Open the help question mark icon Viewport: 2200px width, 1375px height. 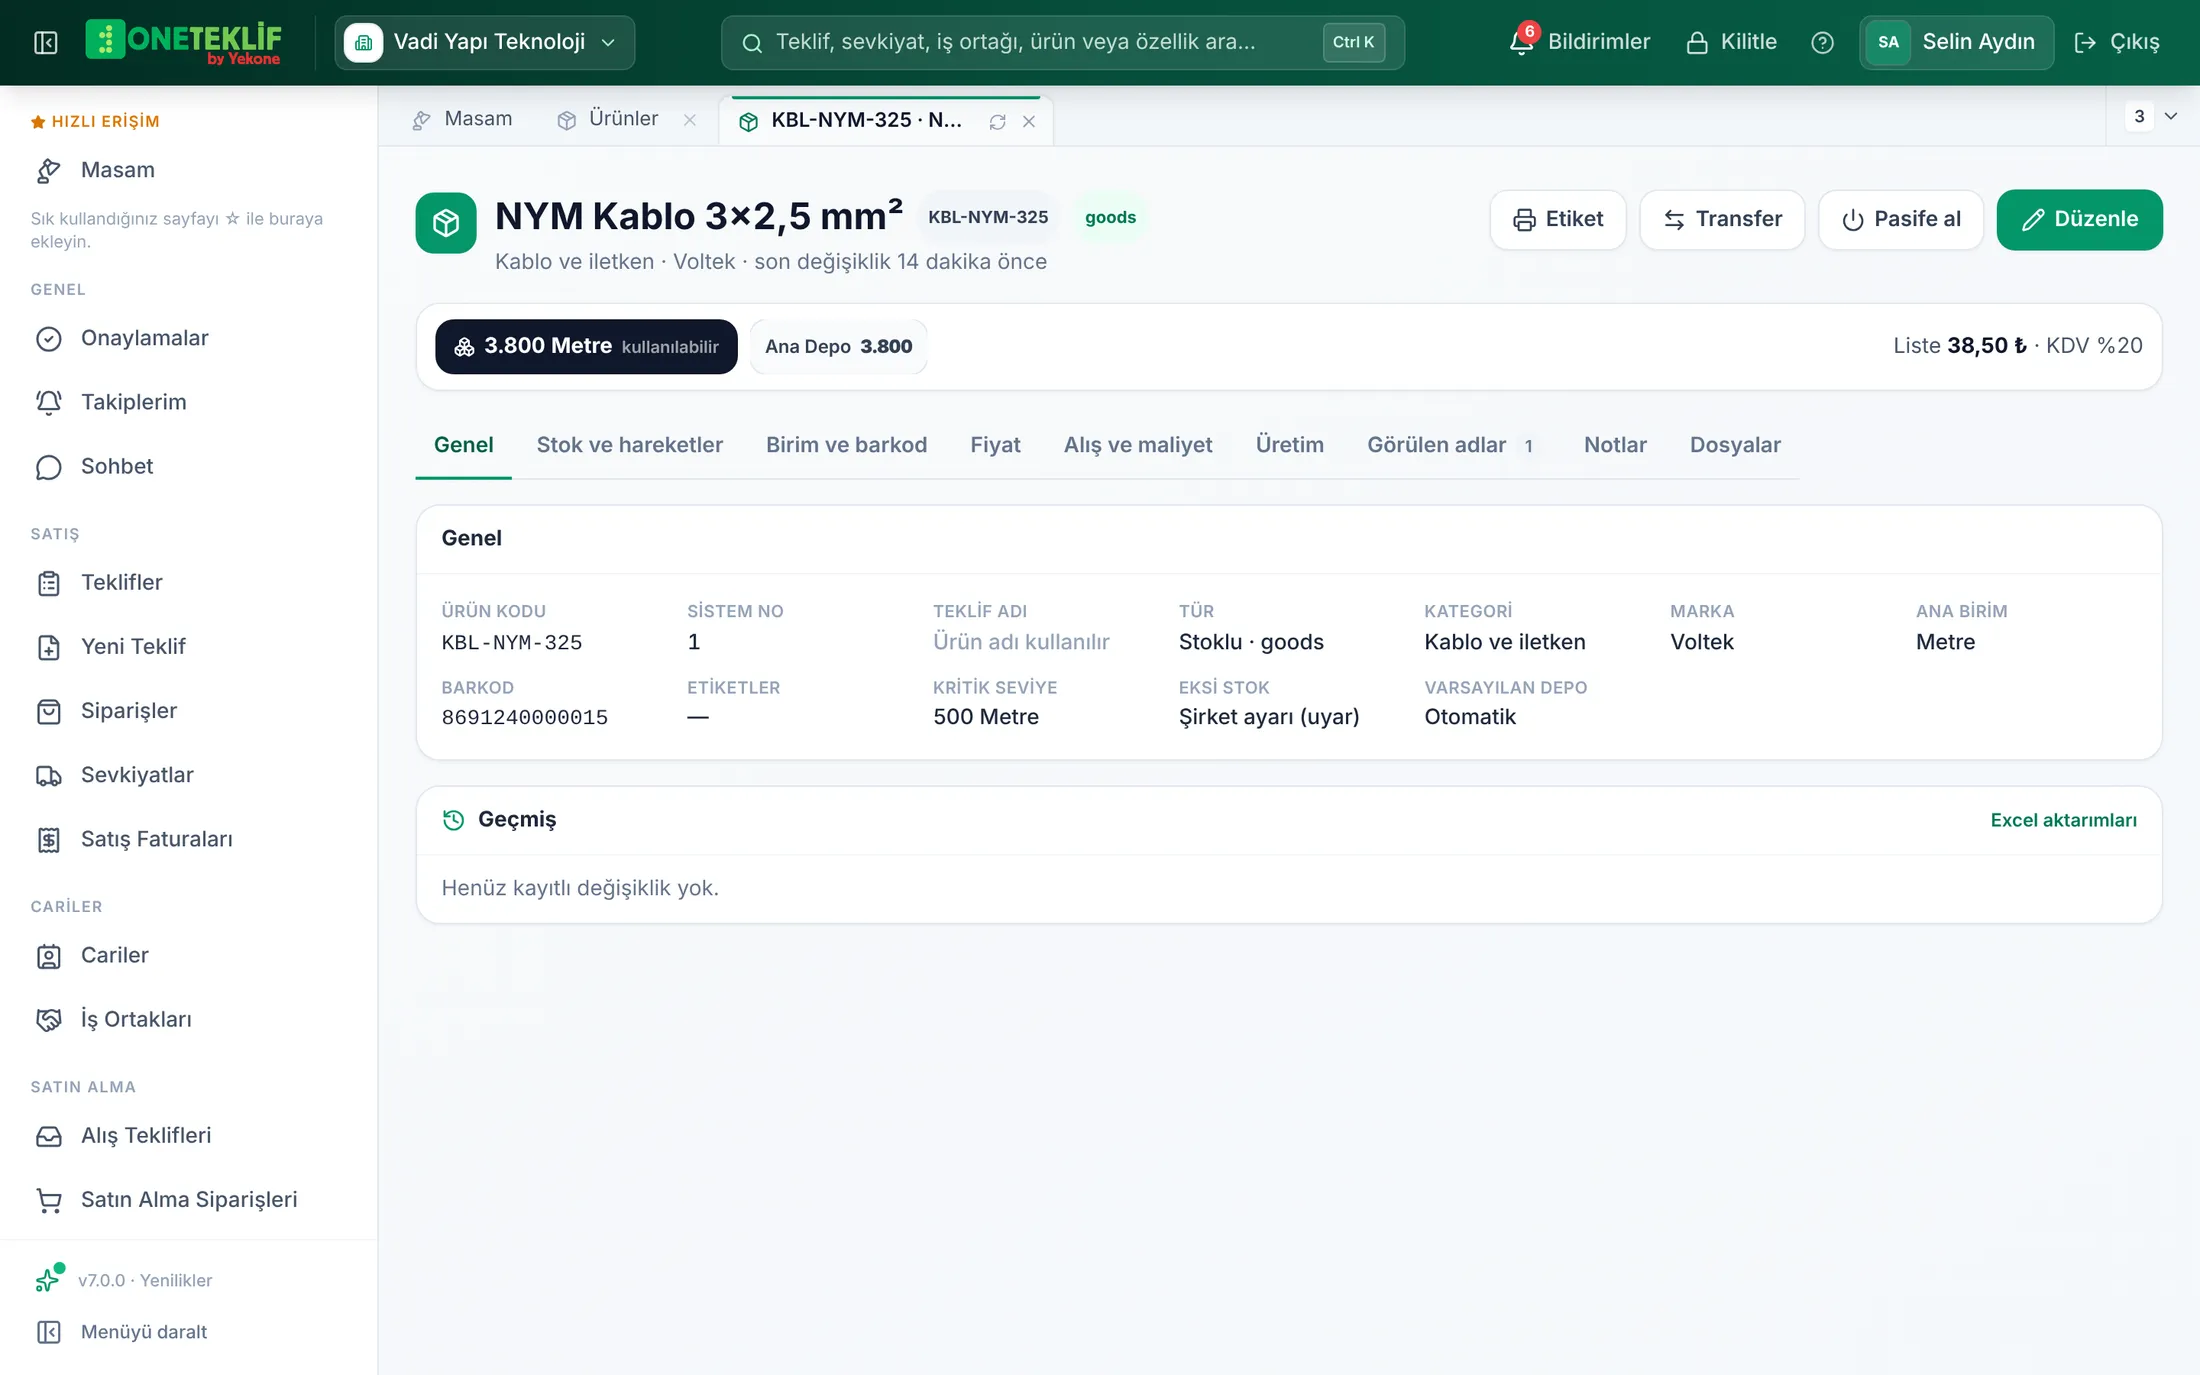click(x=1822, y=42)
